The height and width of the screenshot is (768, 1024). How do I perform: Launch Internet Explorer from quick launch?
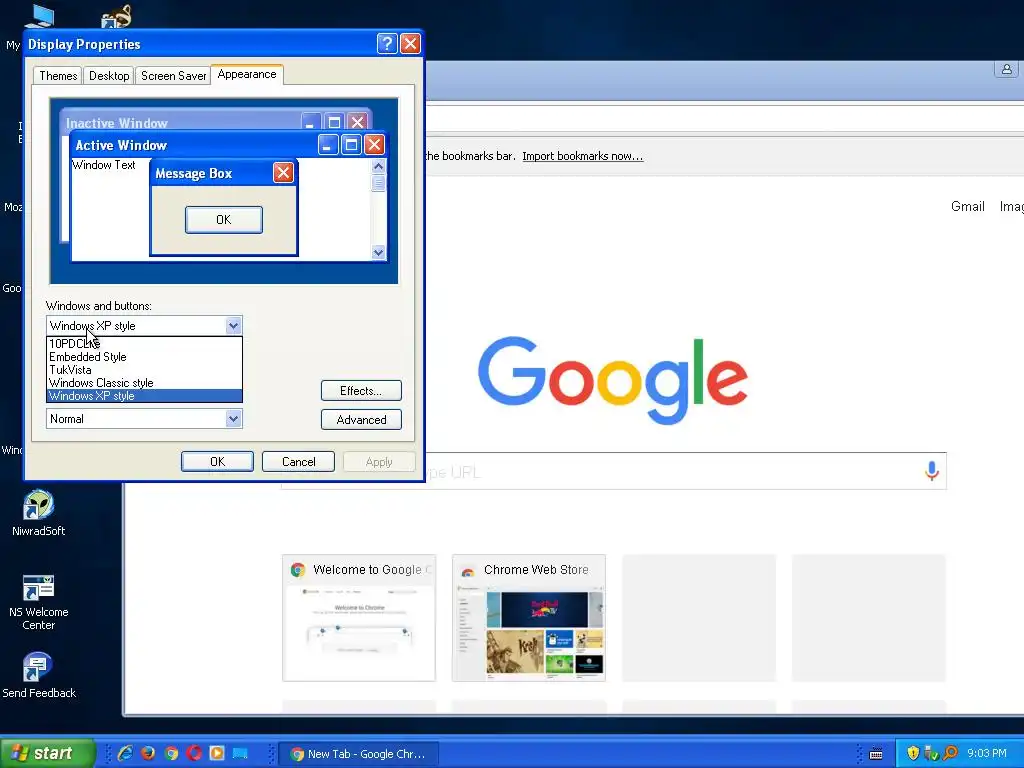[125, 753]
